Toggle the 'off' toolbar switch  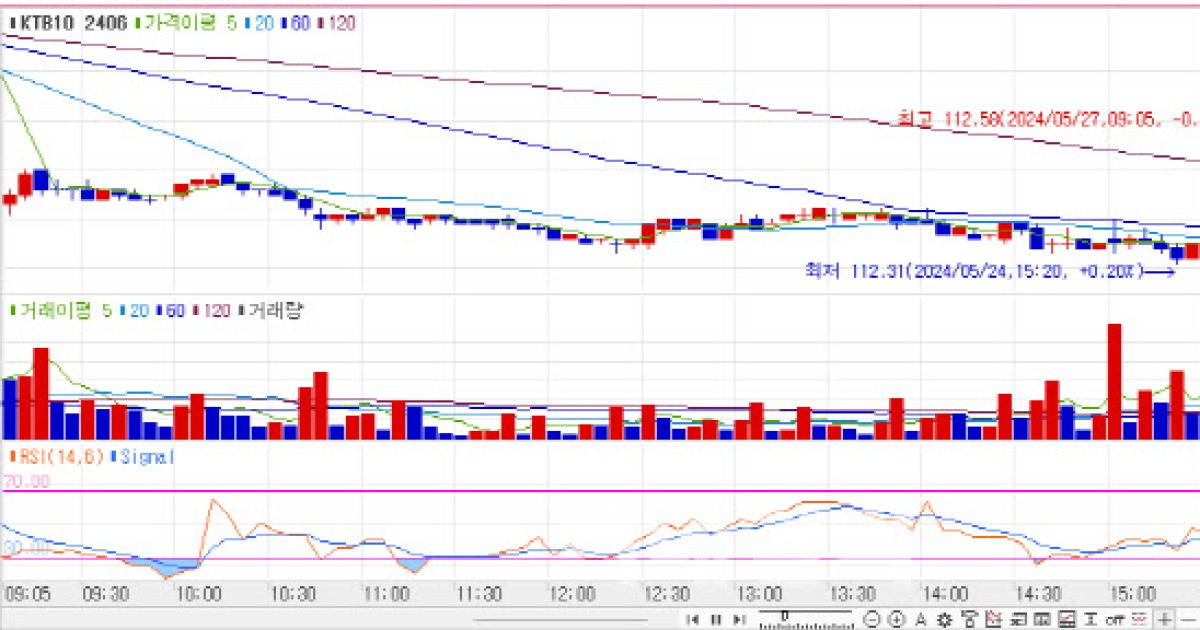coord(1114,620)
